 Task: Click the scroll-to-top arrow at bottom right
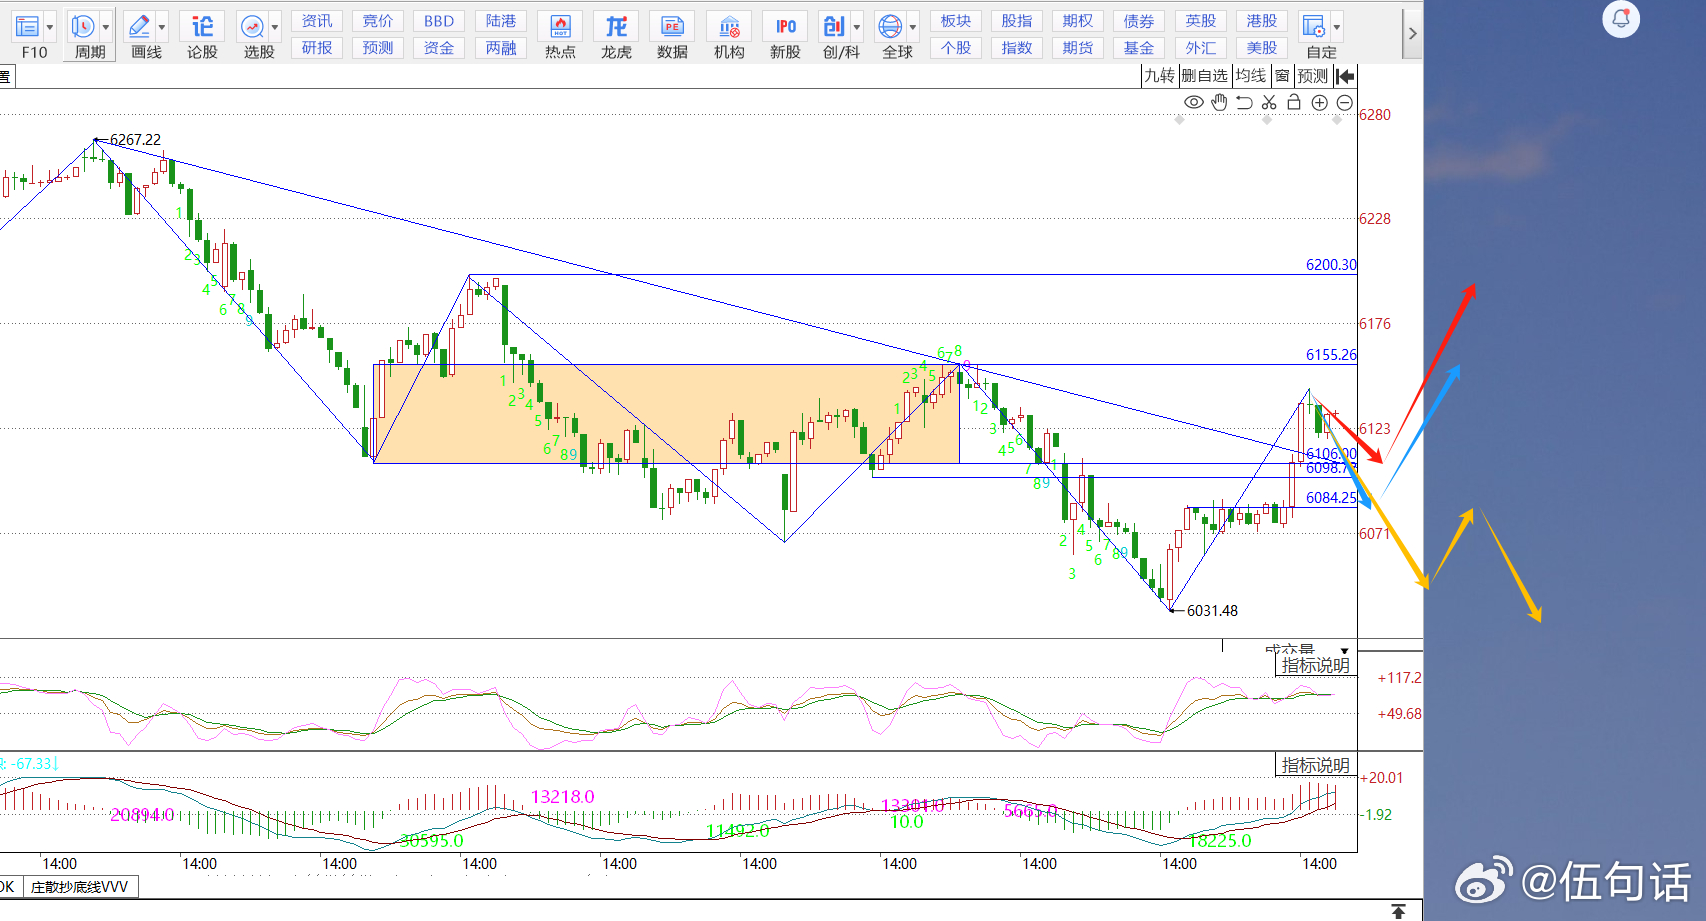tap(1398, 911)
